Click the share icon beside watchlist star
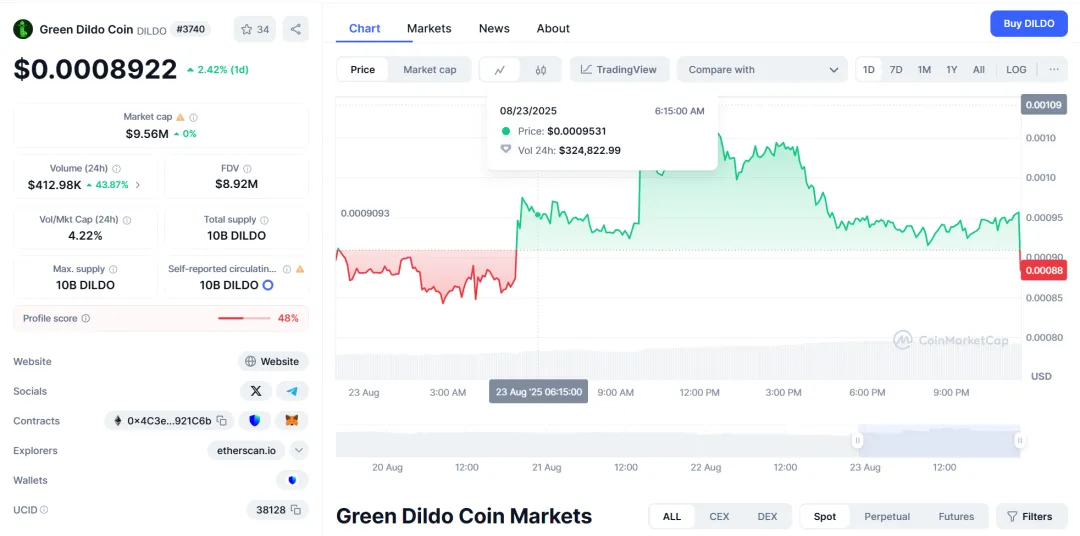 [x=296, y=29]
